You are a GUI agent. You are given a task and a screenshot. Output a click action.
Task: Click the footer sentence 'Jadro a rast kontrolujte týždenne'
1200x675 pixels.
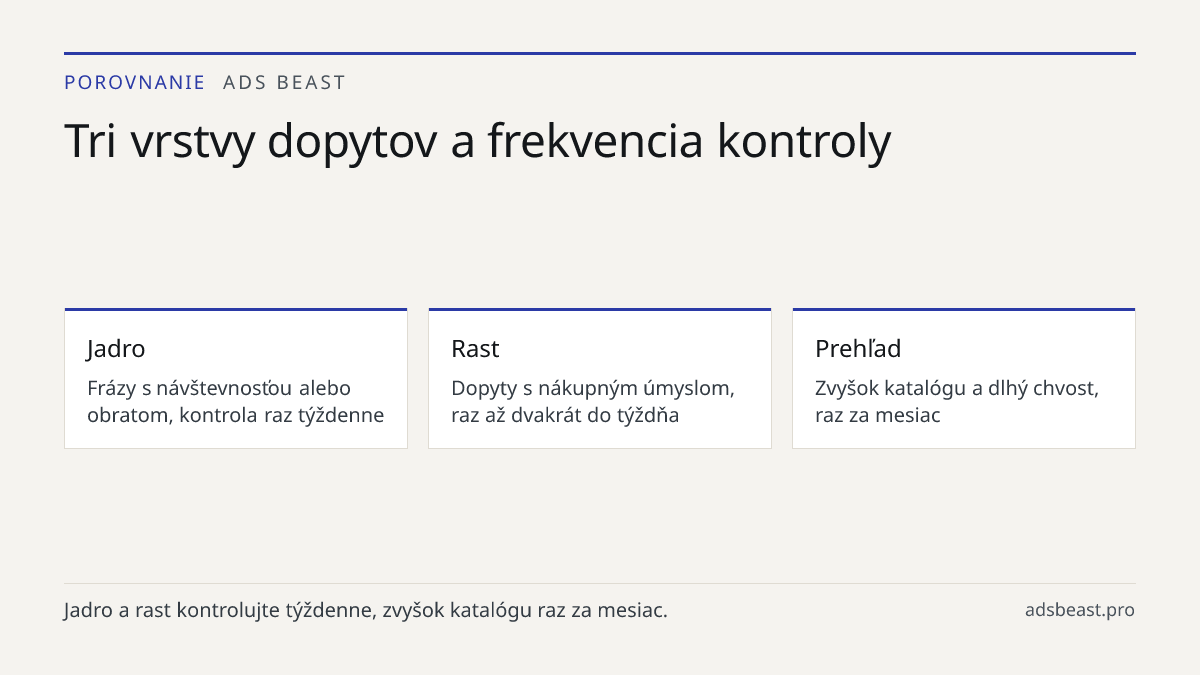point(366,610)
